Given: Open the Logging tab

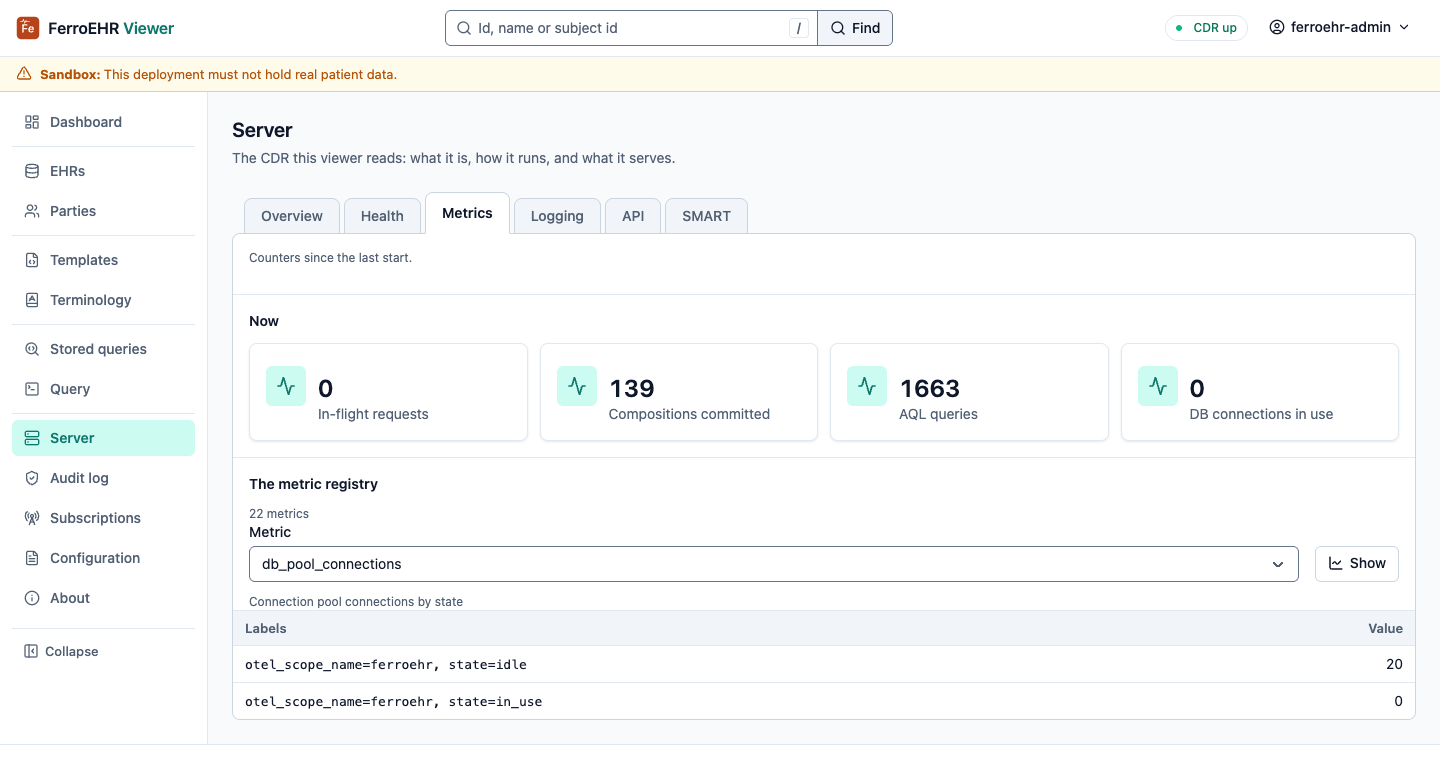Looking at the screenshot, I should (x=557, y=216).
